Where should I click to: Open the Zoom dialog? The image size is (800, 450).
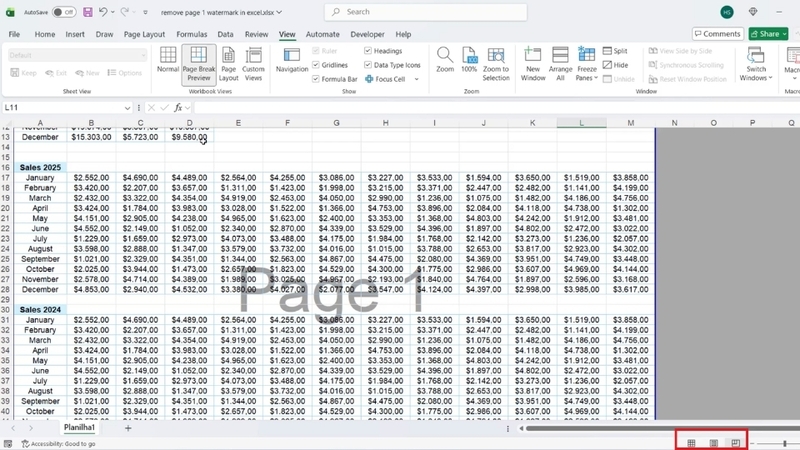pyautogui.click(x=445, y=60)
